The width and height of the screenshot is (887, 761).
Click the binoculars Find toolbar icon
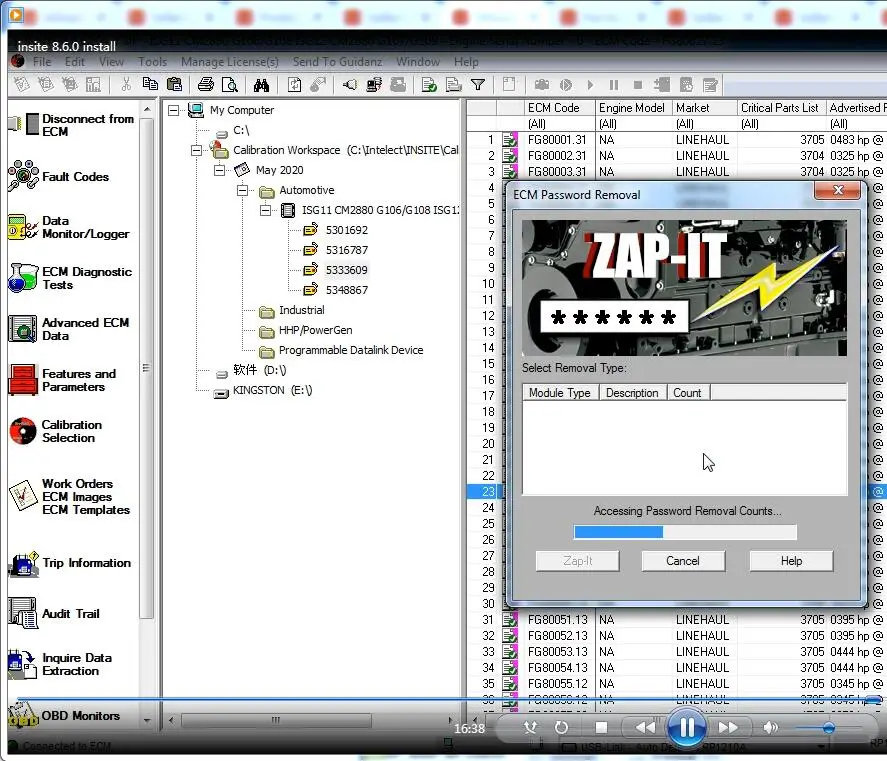tap(261, 85)
